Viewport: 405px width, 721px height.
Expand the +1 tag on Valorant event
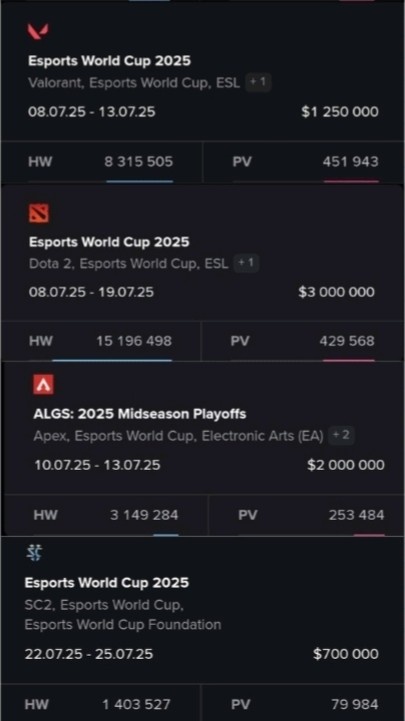pos(258,83)
